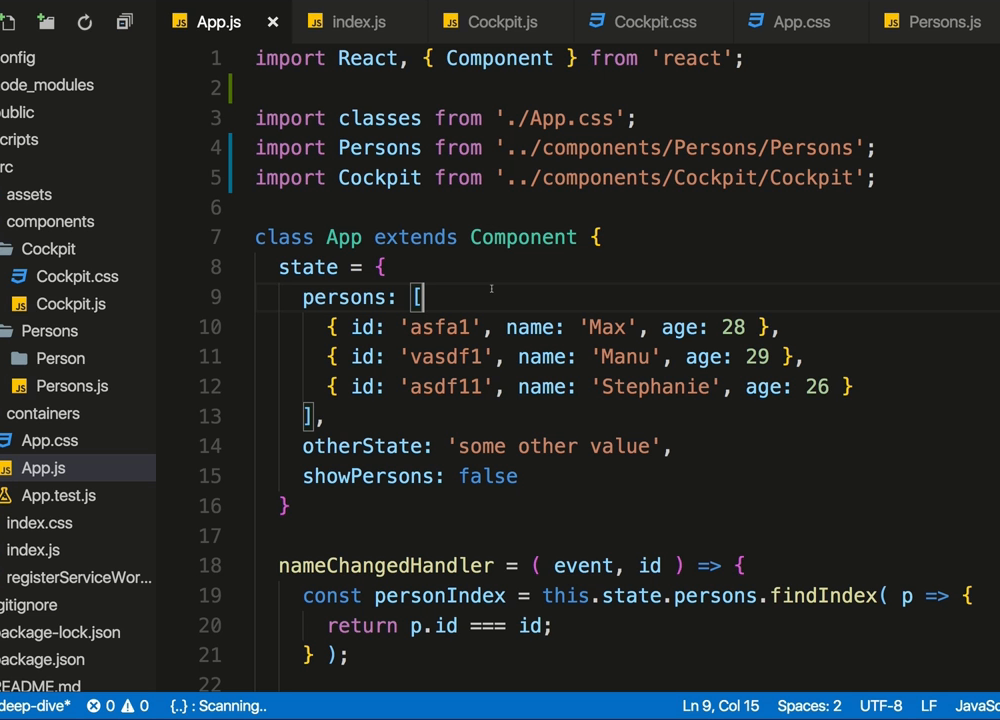Screen dimensions: 1000x720
Task: Click the JS icon on the Cockpit.js tab
Action: (450, 22)
